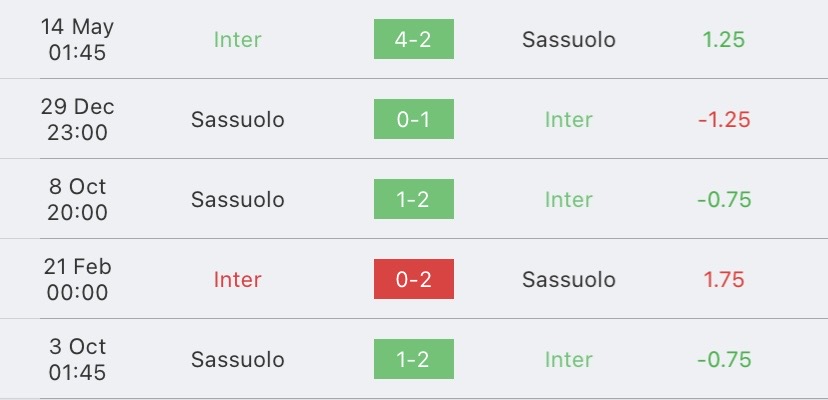Click the red 0-2 score badge
This screenshot has height=400, width=828.
coord(413,279)
